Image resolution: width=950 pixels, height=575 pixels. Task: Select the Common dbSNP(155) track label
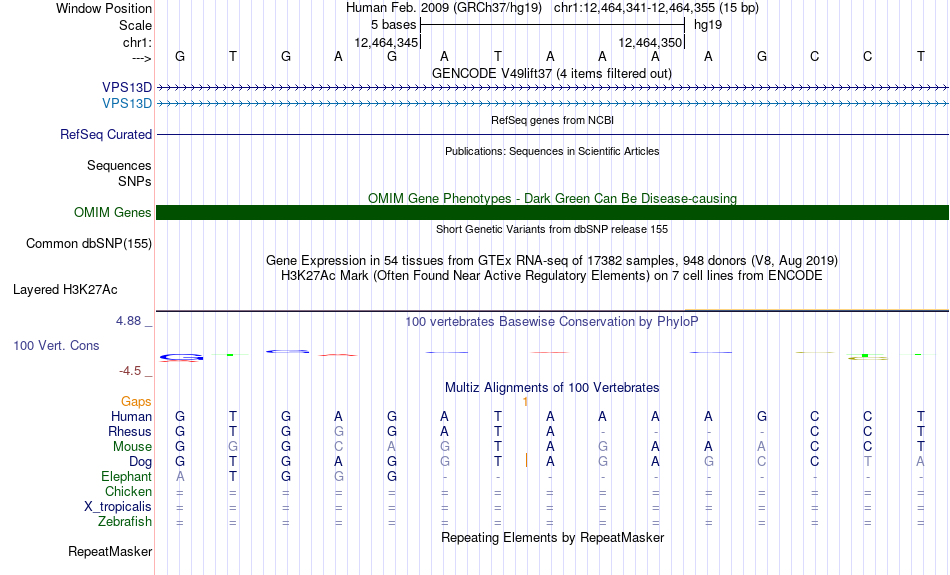pos(88,244)
